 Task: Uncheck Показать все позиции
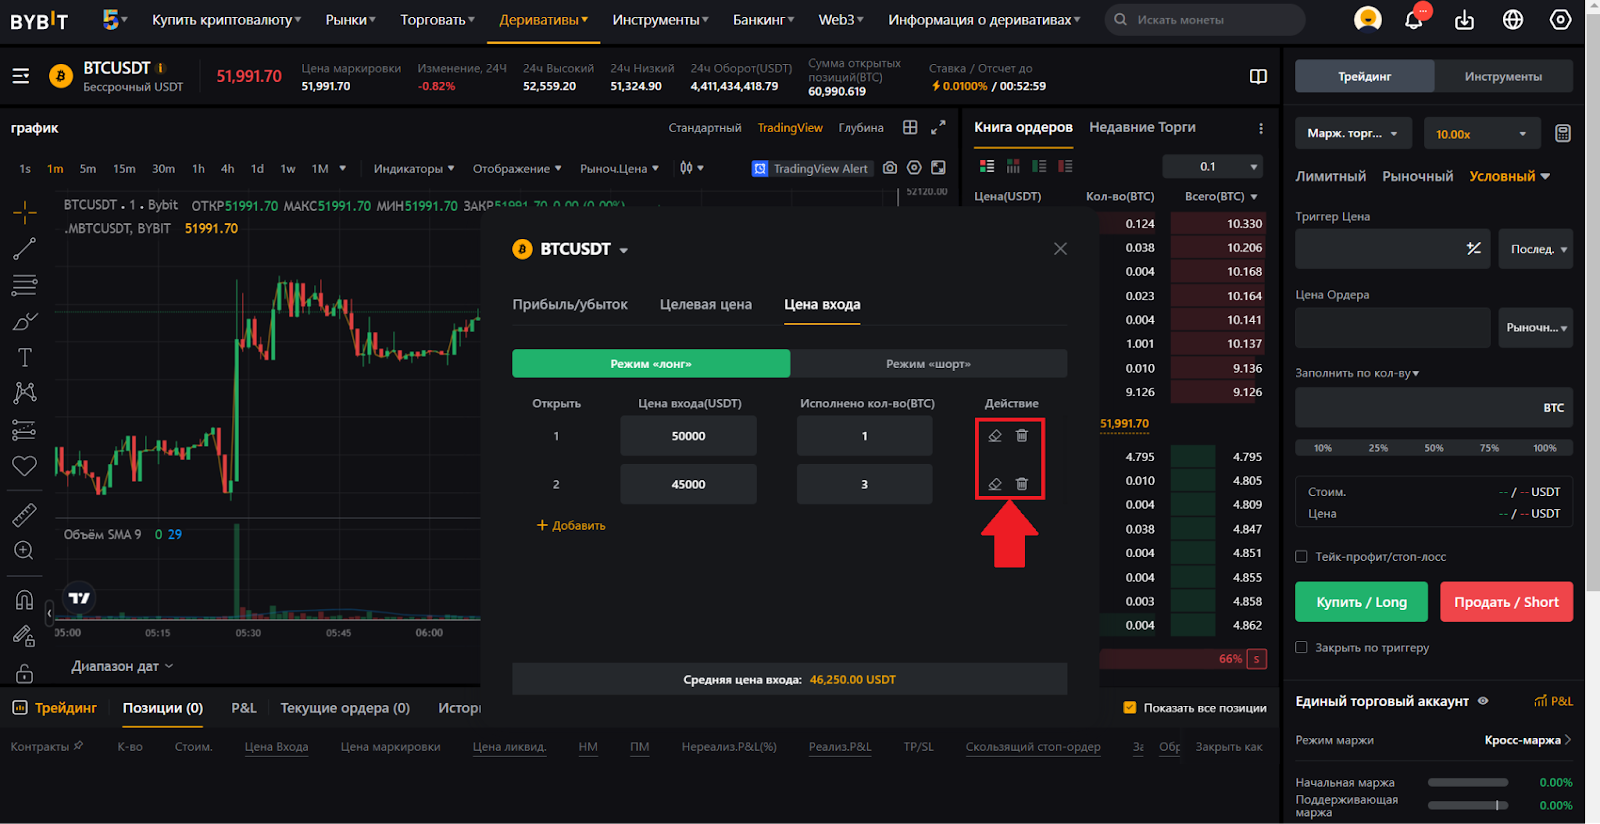(1129, 708)
